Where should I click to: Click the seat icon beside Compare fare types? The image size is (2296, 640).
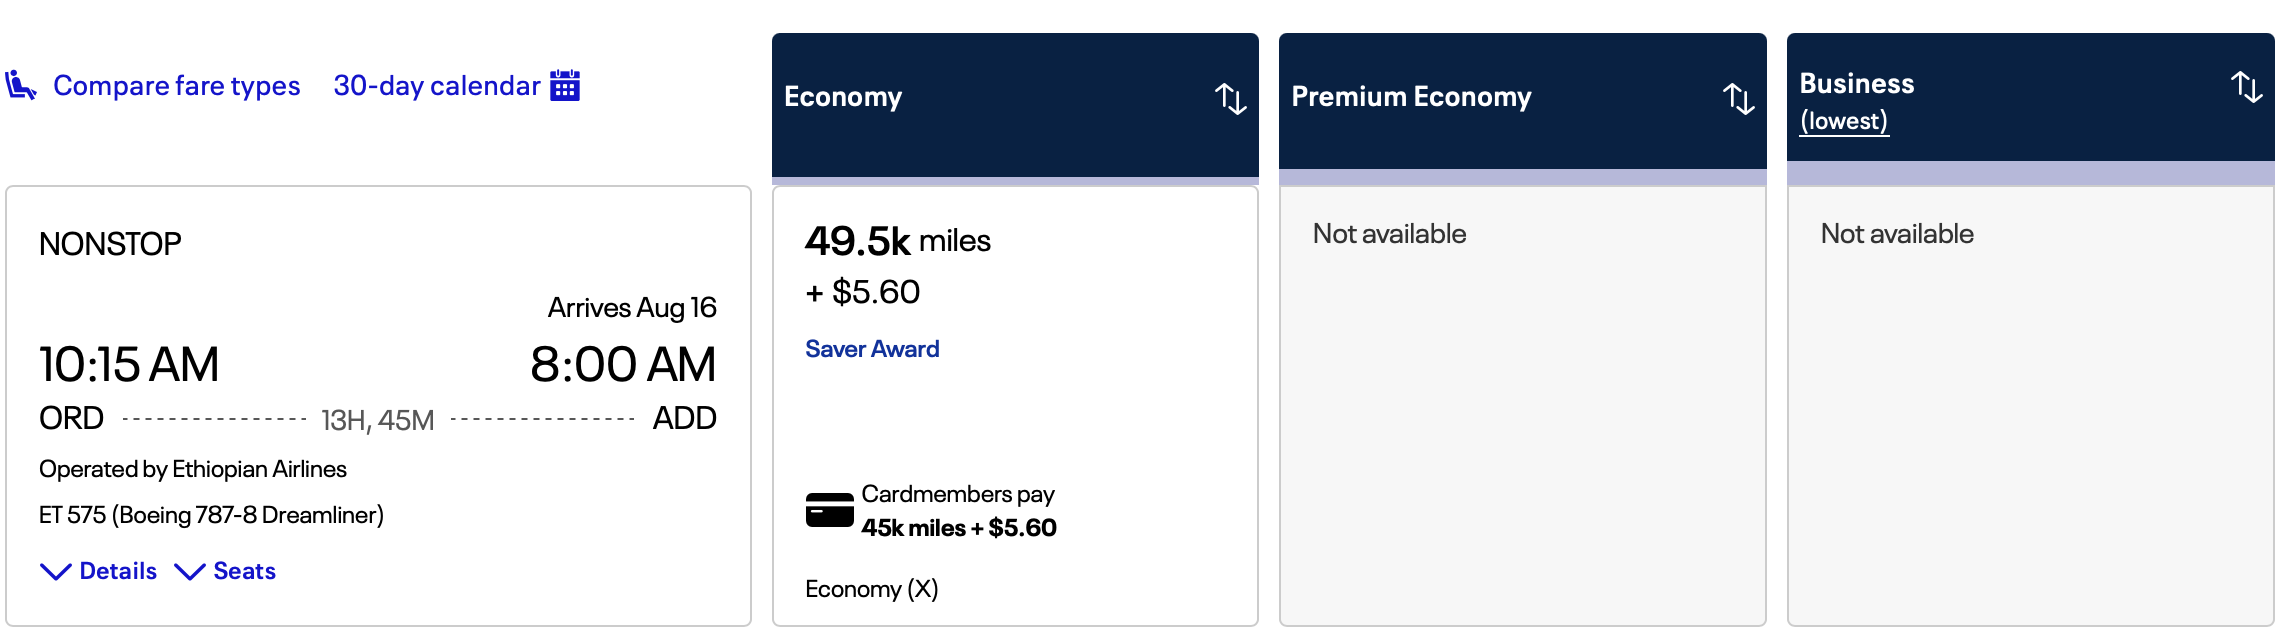point(20,85)
